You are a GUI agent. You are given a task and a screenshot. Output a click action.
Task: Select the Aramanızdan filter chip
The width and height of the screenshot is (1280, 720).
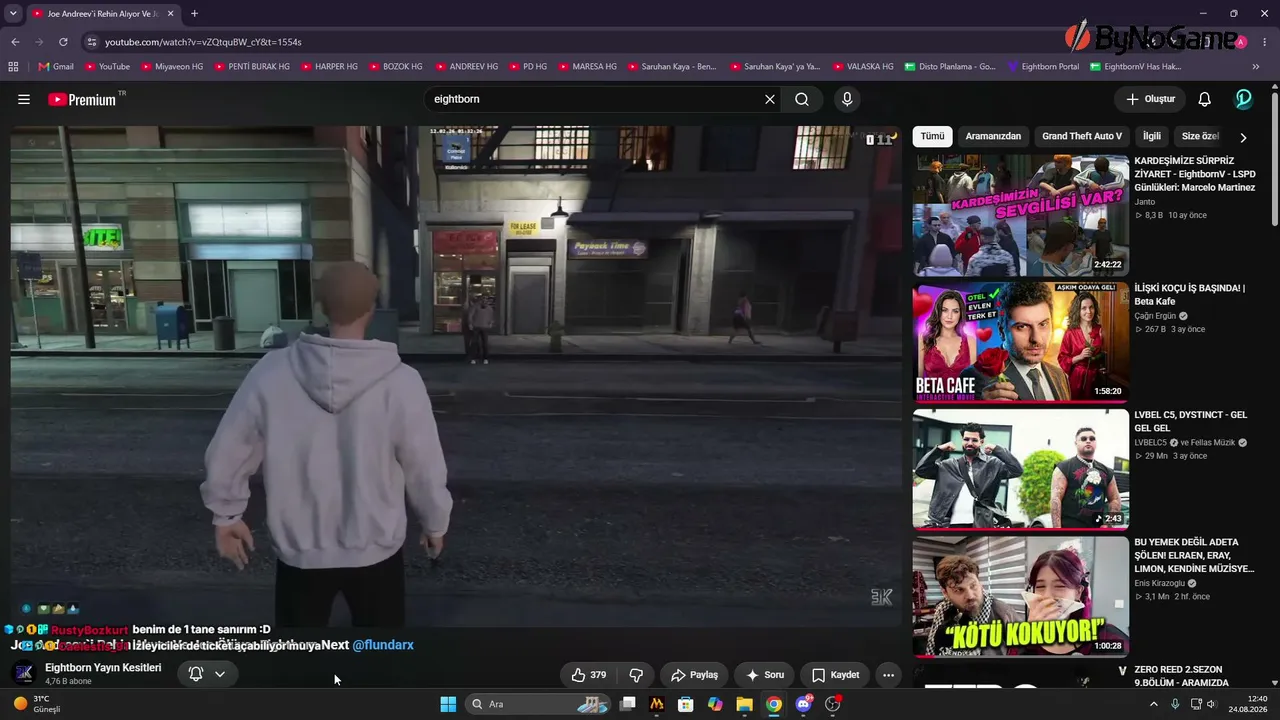click(993, 136)
